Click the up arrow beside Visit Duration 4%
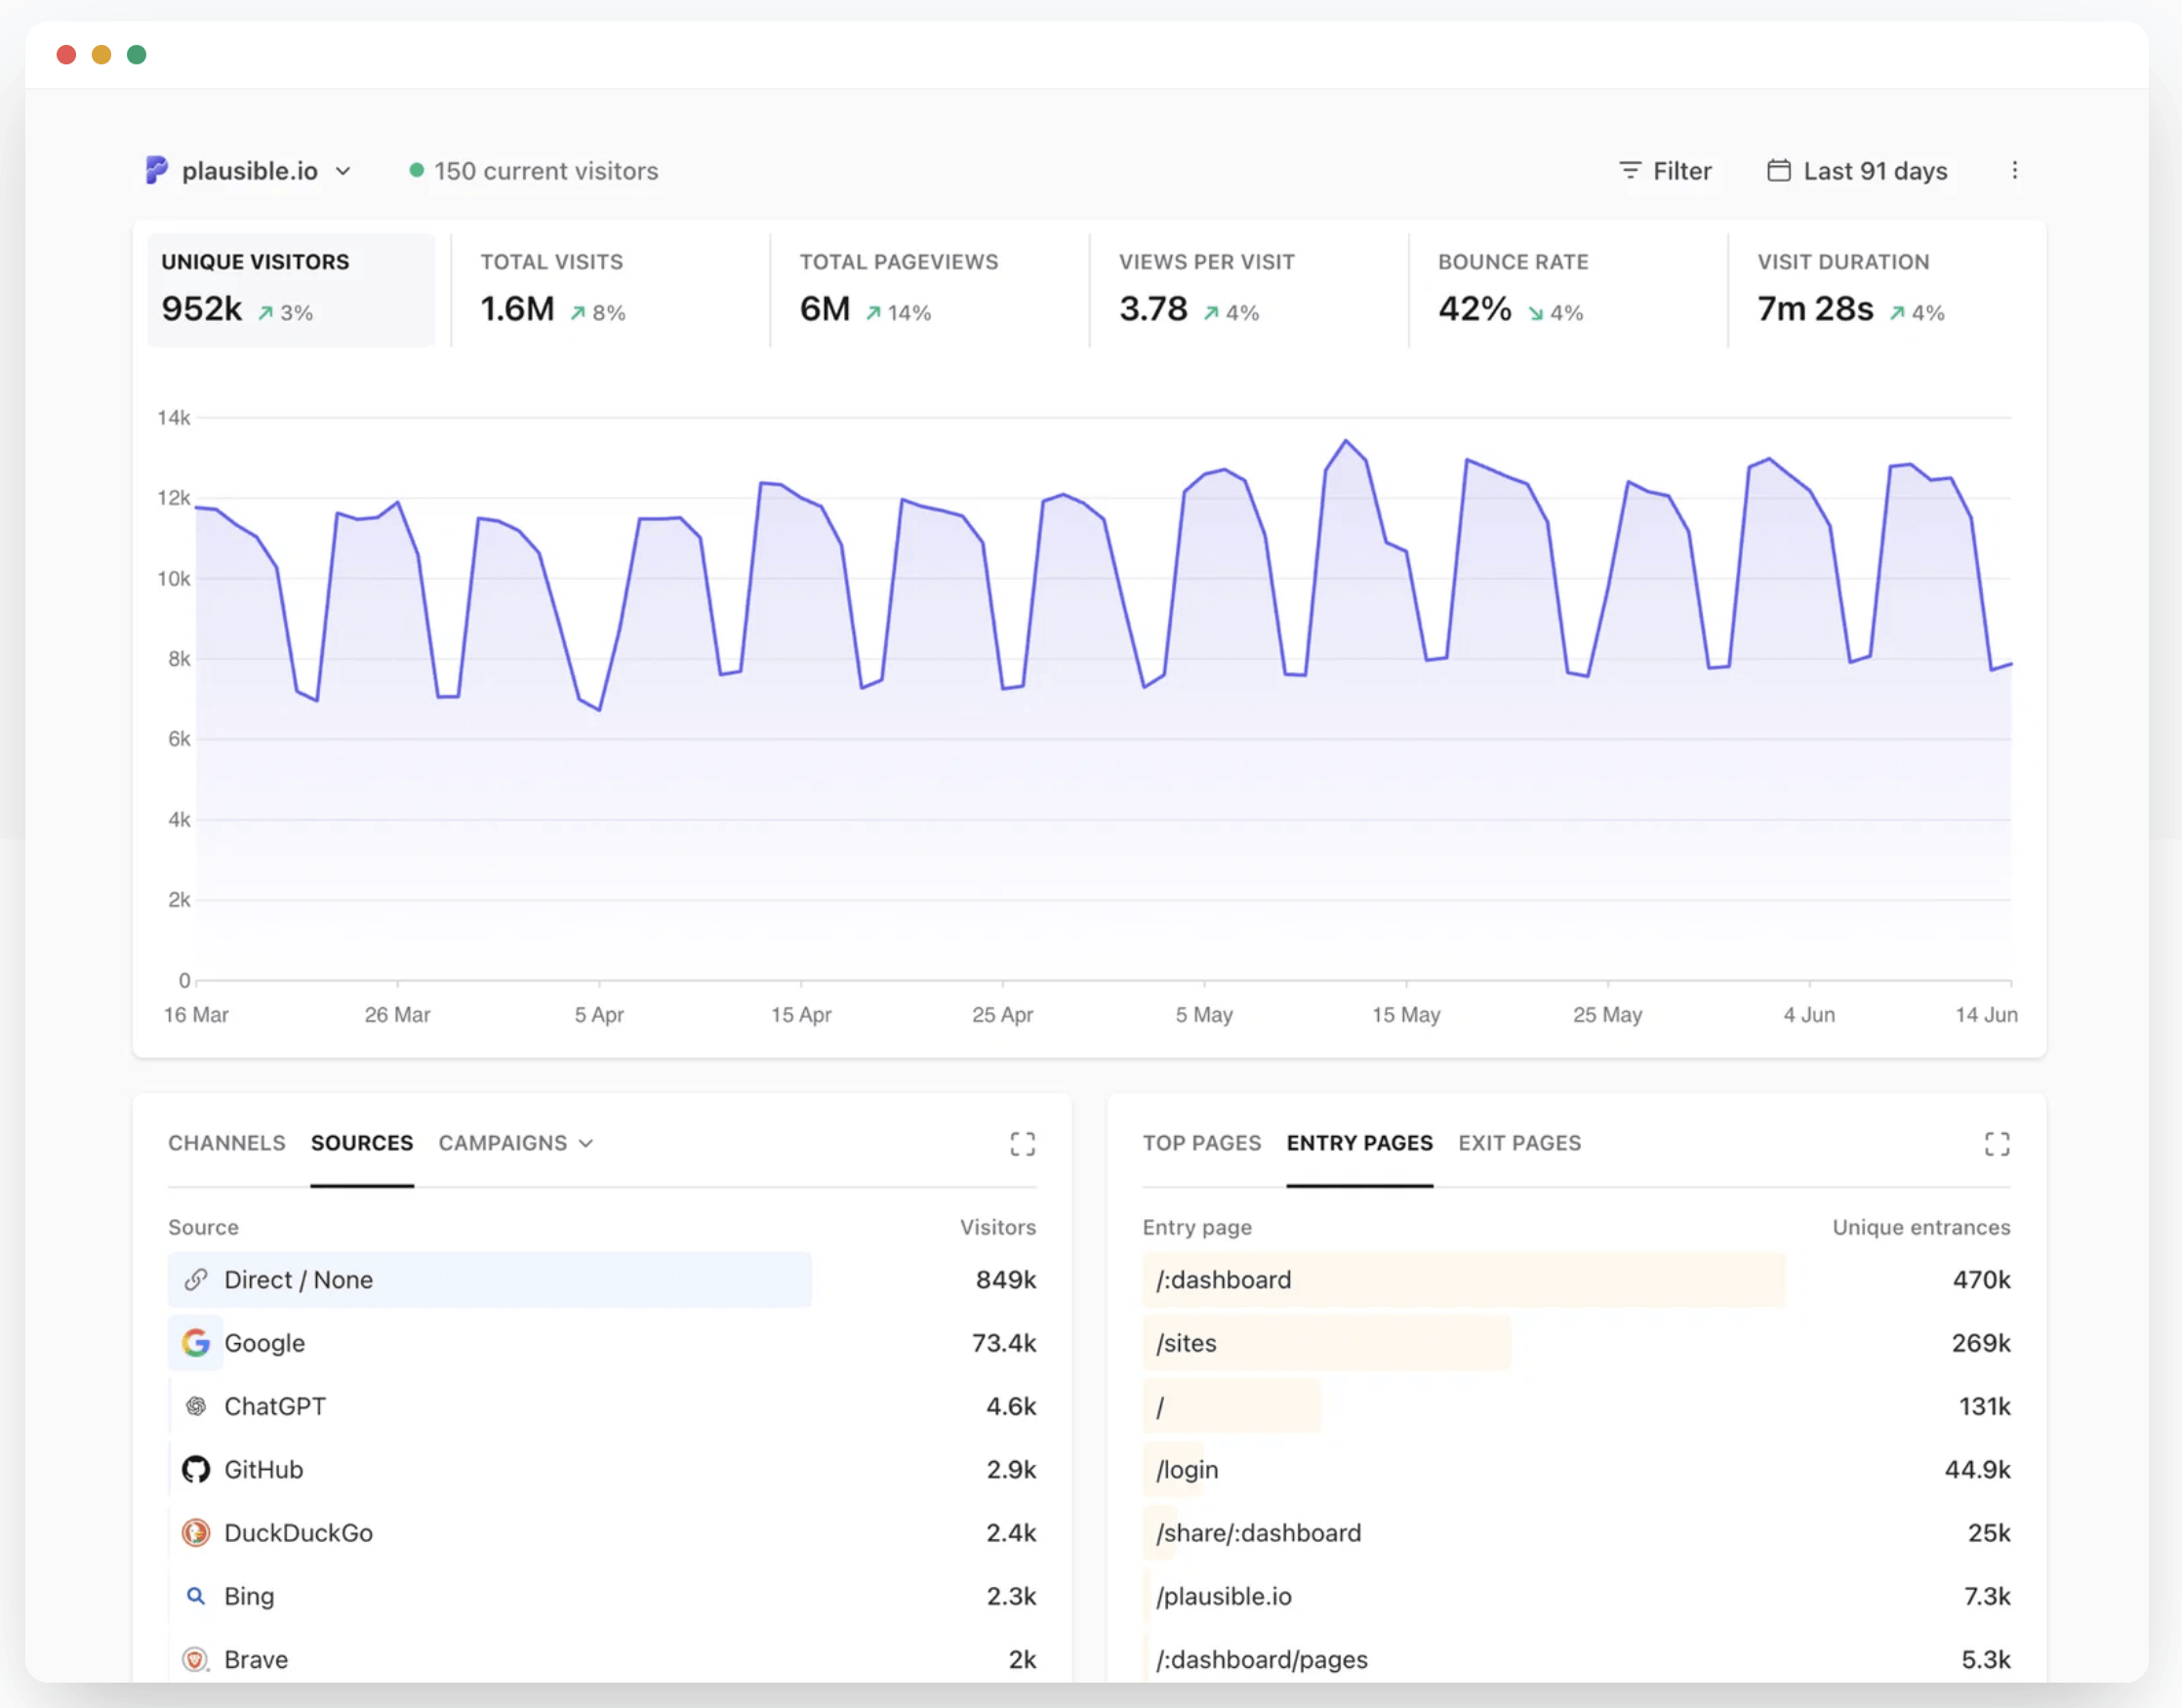The image size is (2182, 1708). point(1897,313)
